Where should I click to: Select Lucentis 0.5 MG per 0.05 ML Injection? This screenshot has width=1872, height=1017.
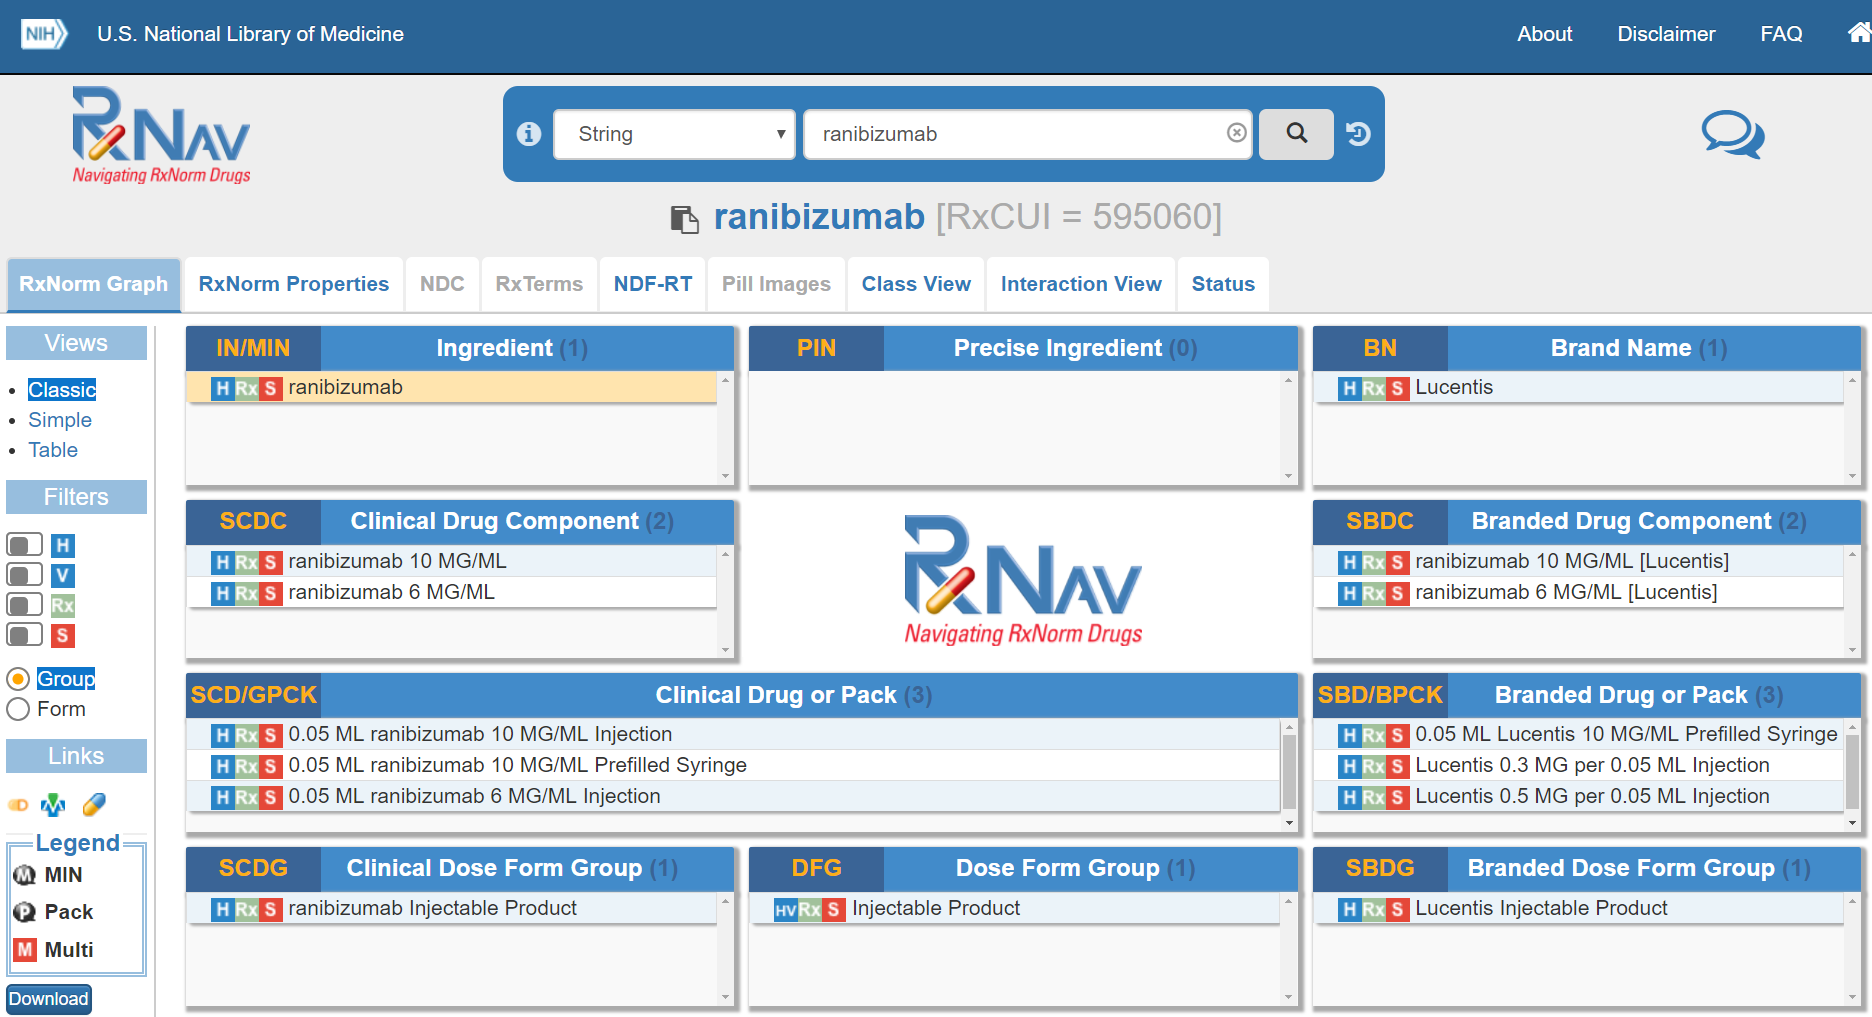click(x=1579, y=797)
